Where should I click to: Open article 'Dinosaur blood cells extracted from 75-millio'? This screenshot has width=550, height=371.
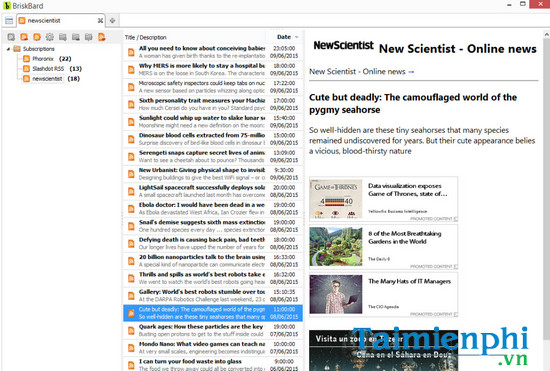pyautogui.click(x=213, y=139)
